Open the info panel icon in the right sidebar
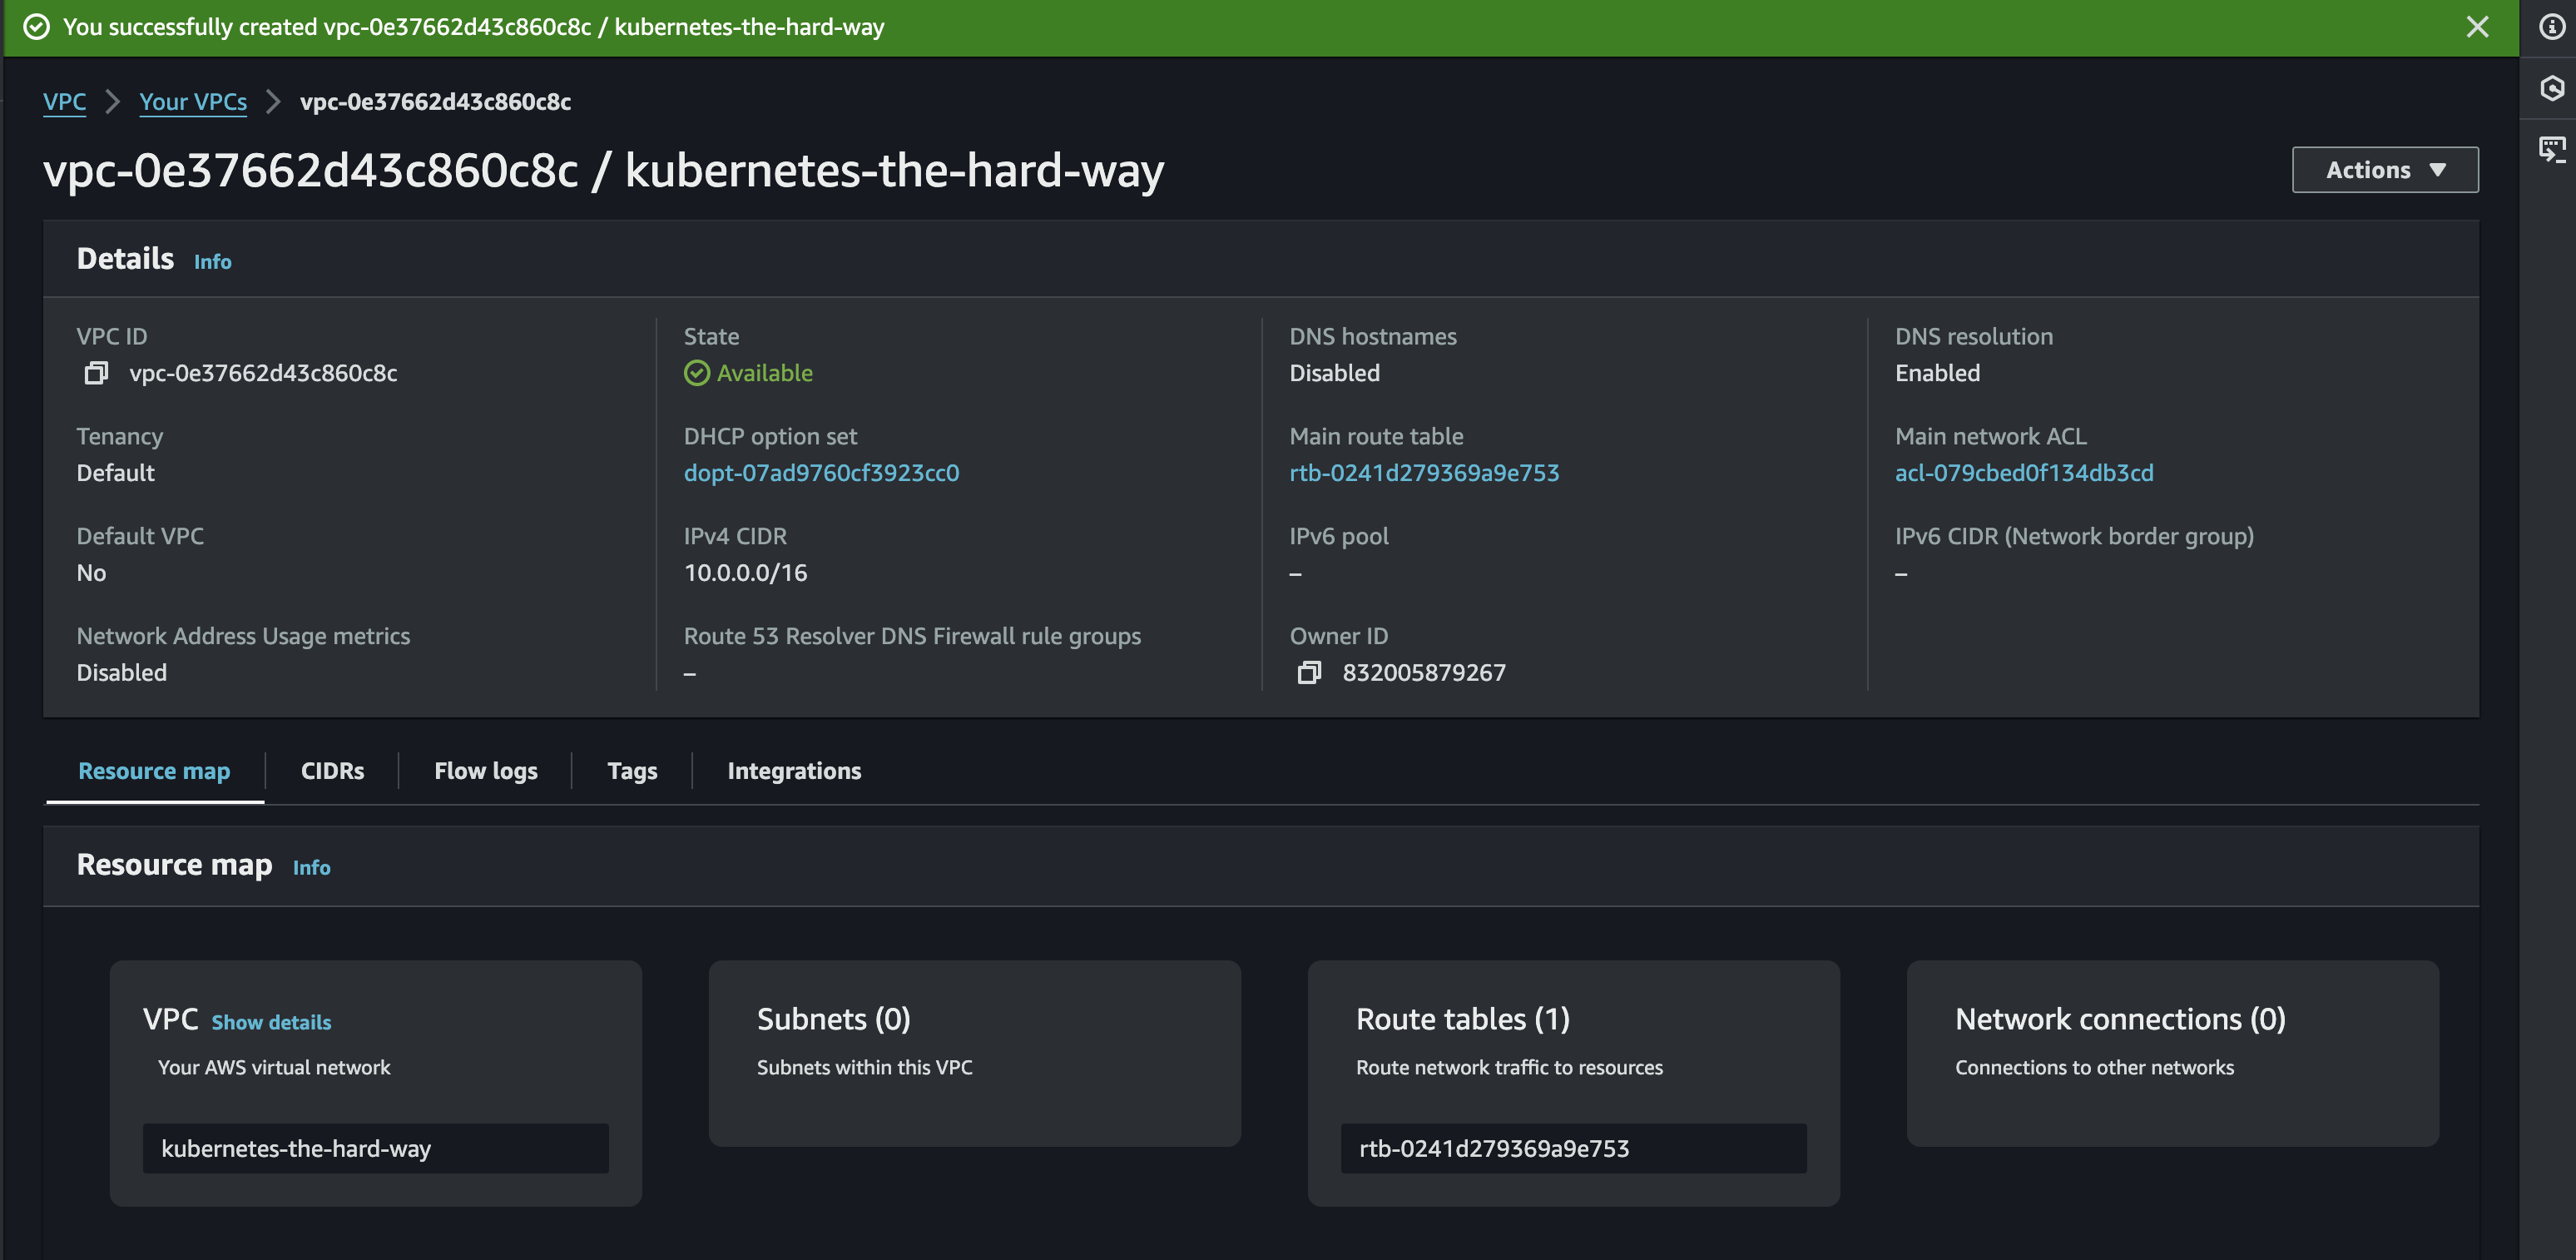 (x=2551, y=27)
